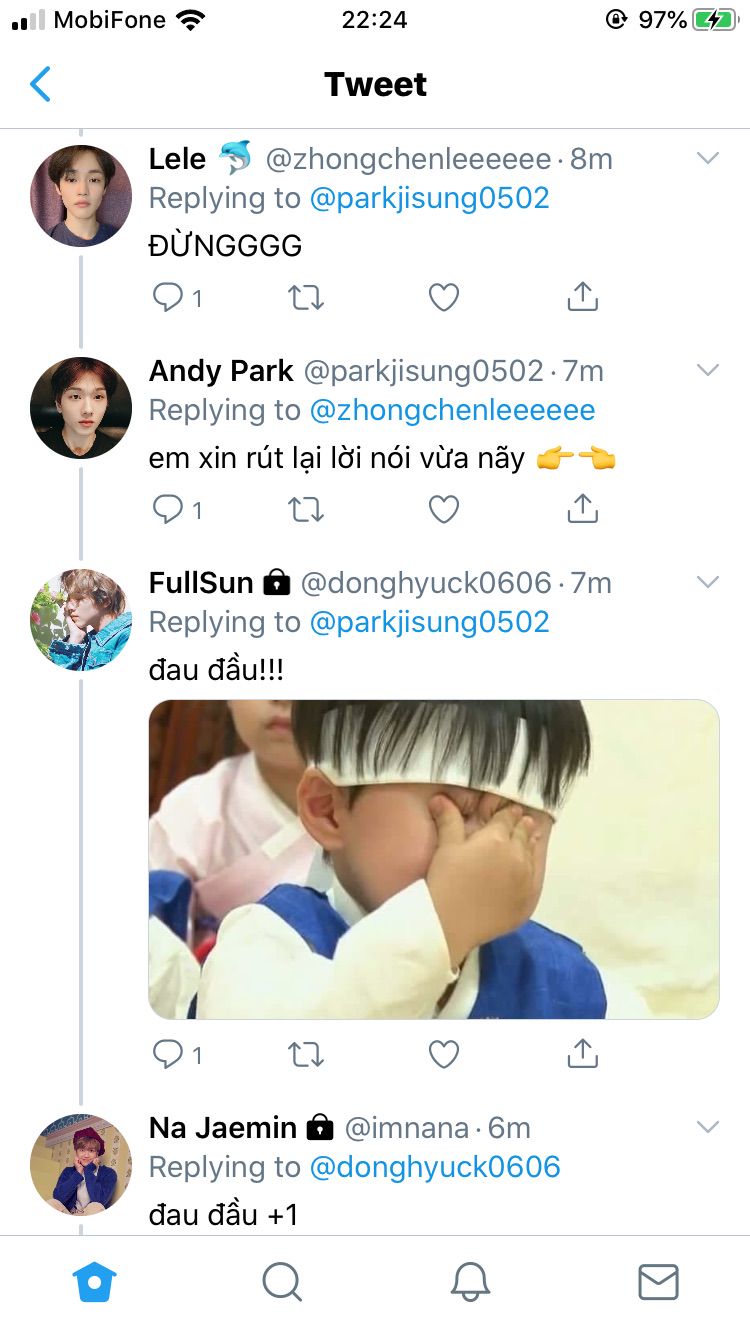Switch to the Search tab
This screenshot has height=1334, width=750.
(x=281, y=1281)
